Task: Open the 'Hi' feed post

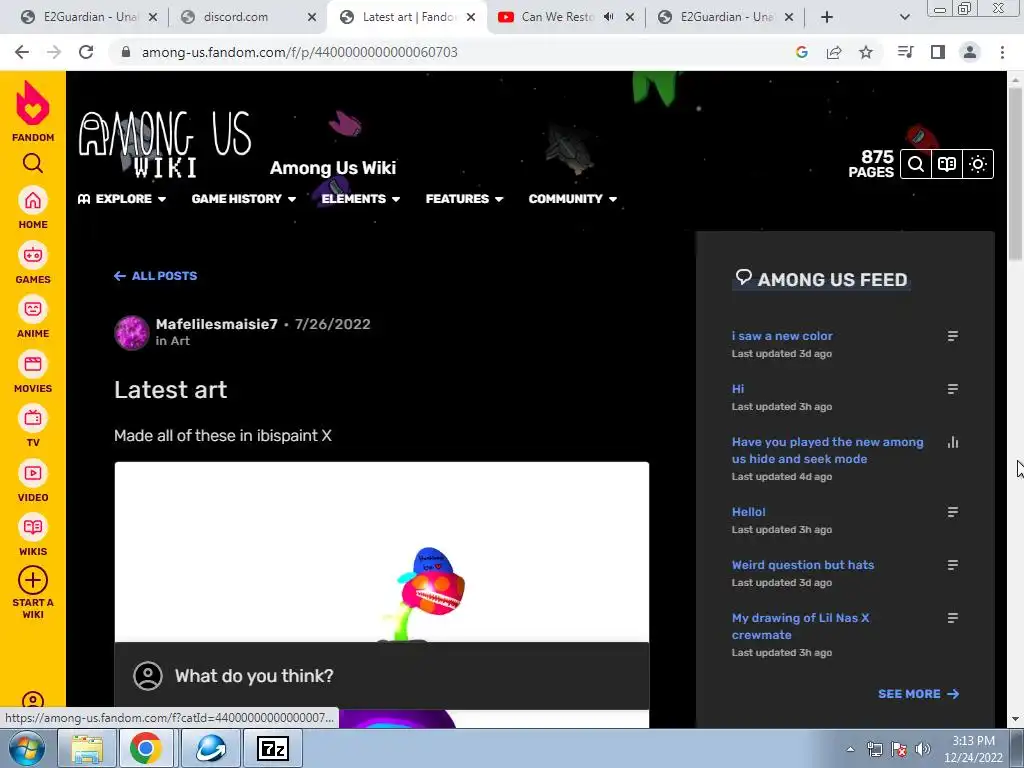Action: pos(738,389)
